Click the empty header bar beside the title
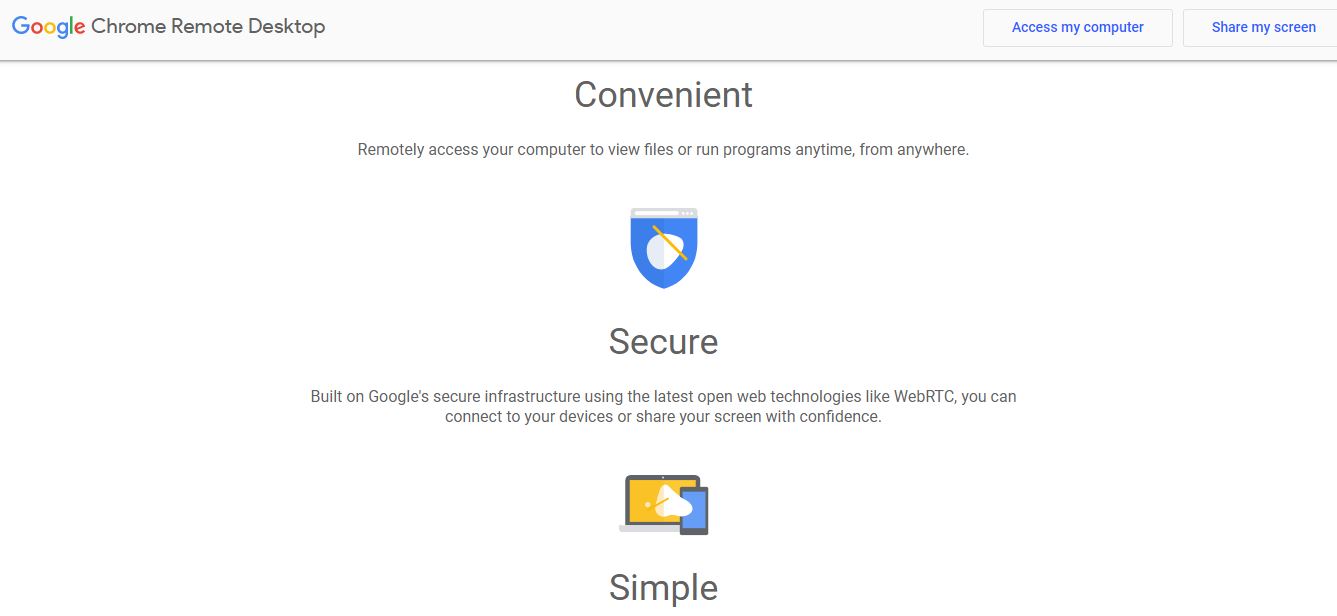This screenshot has width=1337, height=616. 650,28
